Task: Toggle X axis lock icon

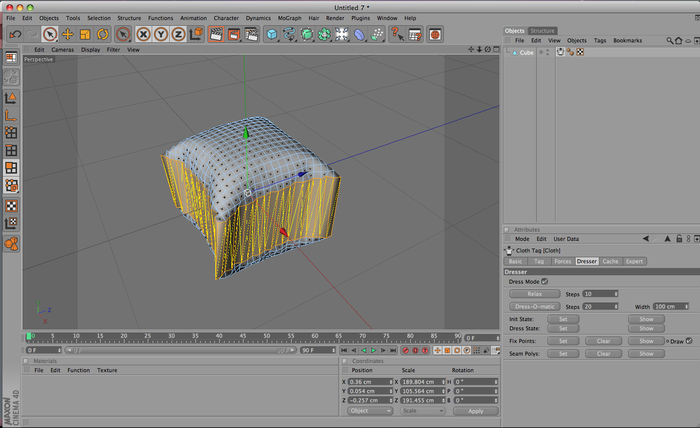Action: 143,34
